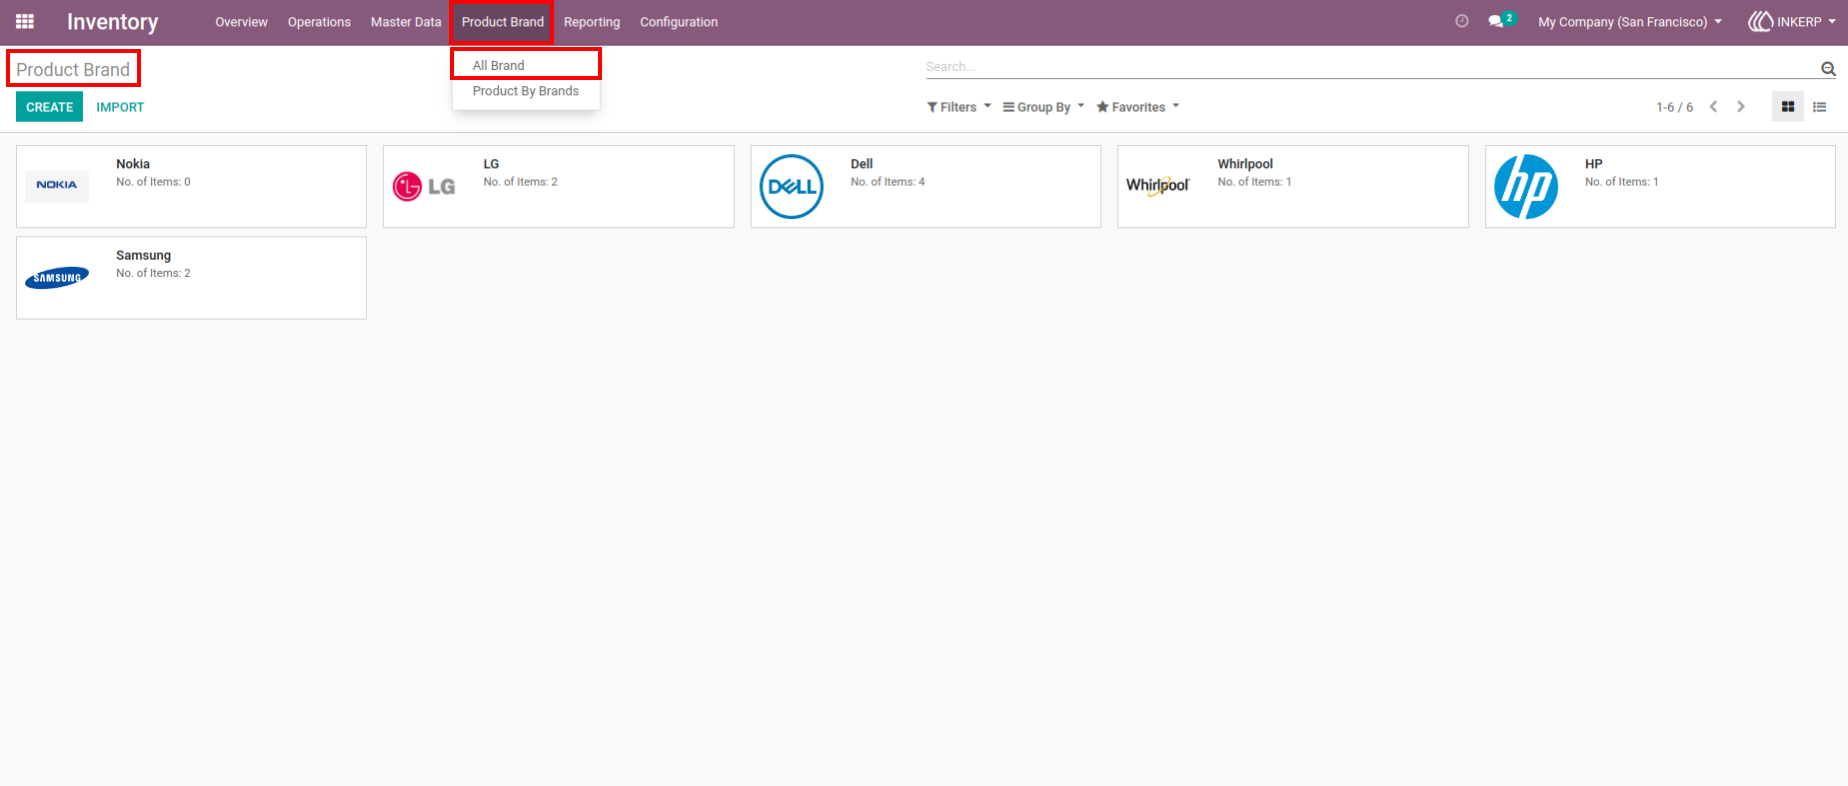This screenshot has height=786, width=1848.
Task: Open the Configuration menu
Action: pos(679,21)
